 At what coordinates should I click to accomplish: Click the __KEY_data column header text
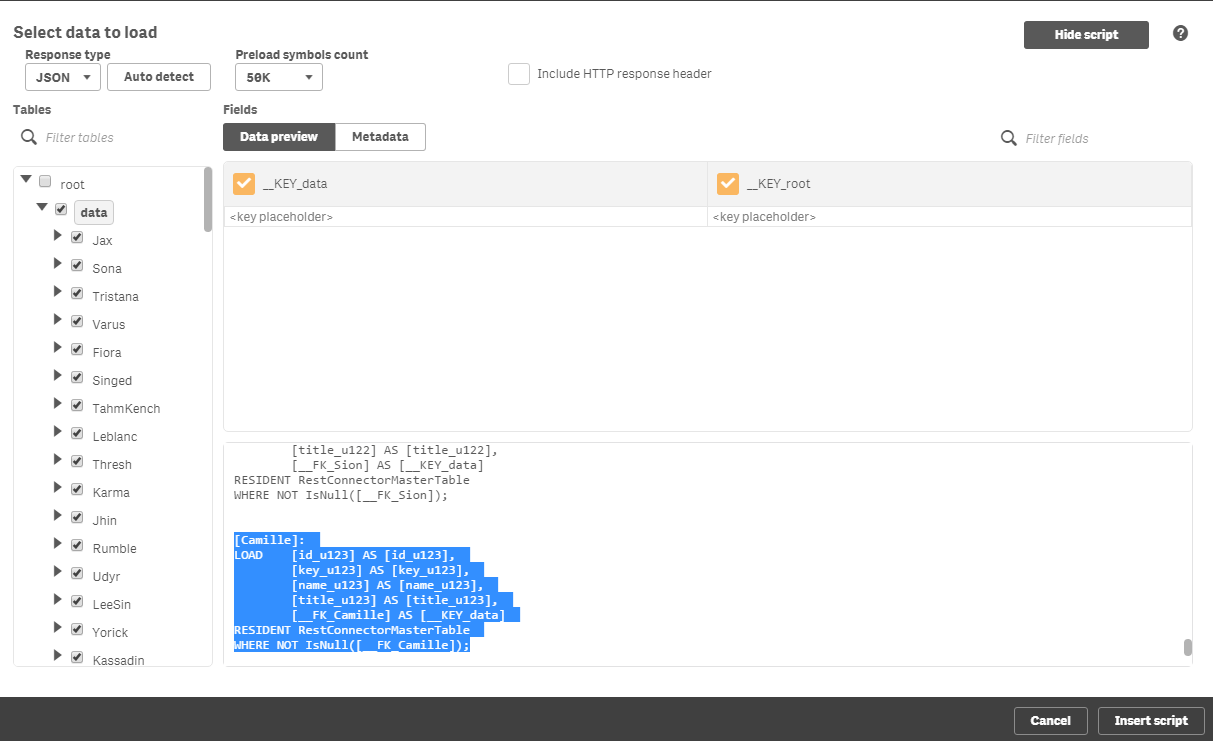point(295,184)
